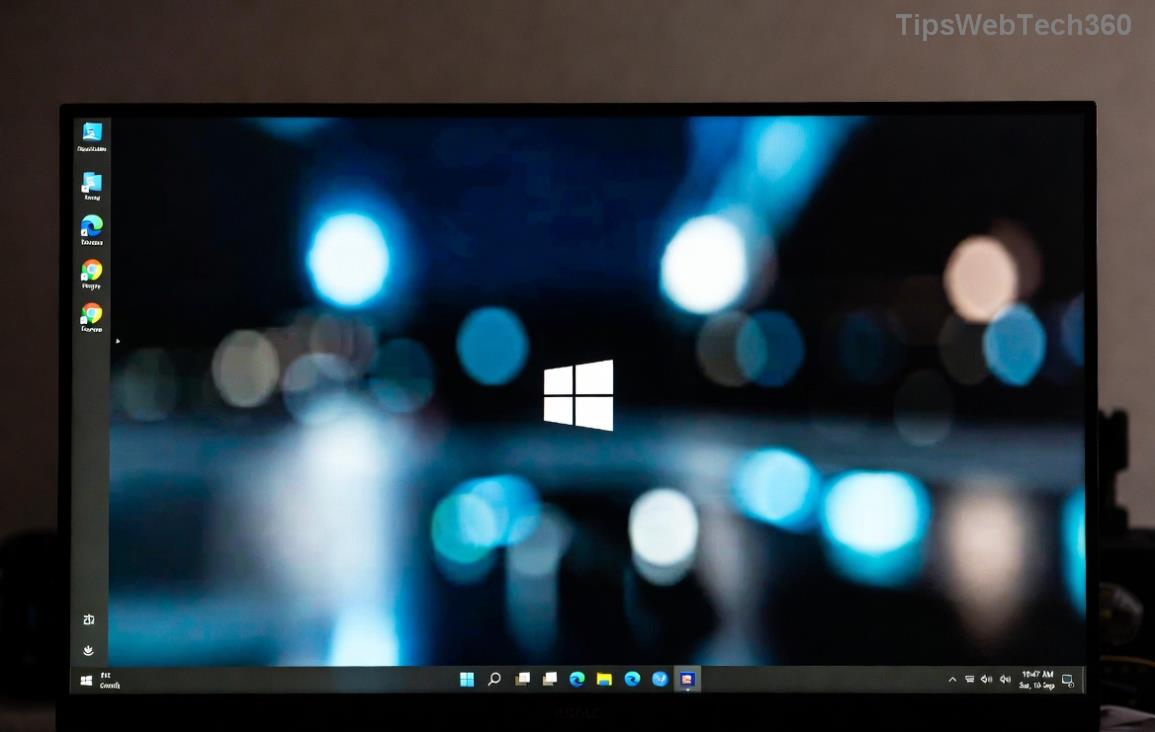Expand hidden icons with the tray chevron

951,679
